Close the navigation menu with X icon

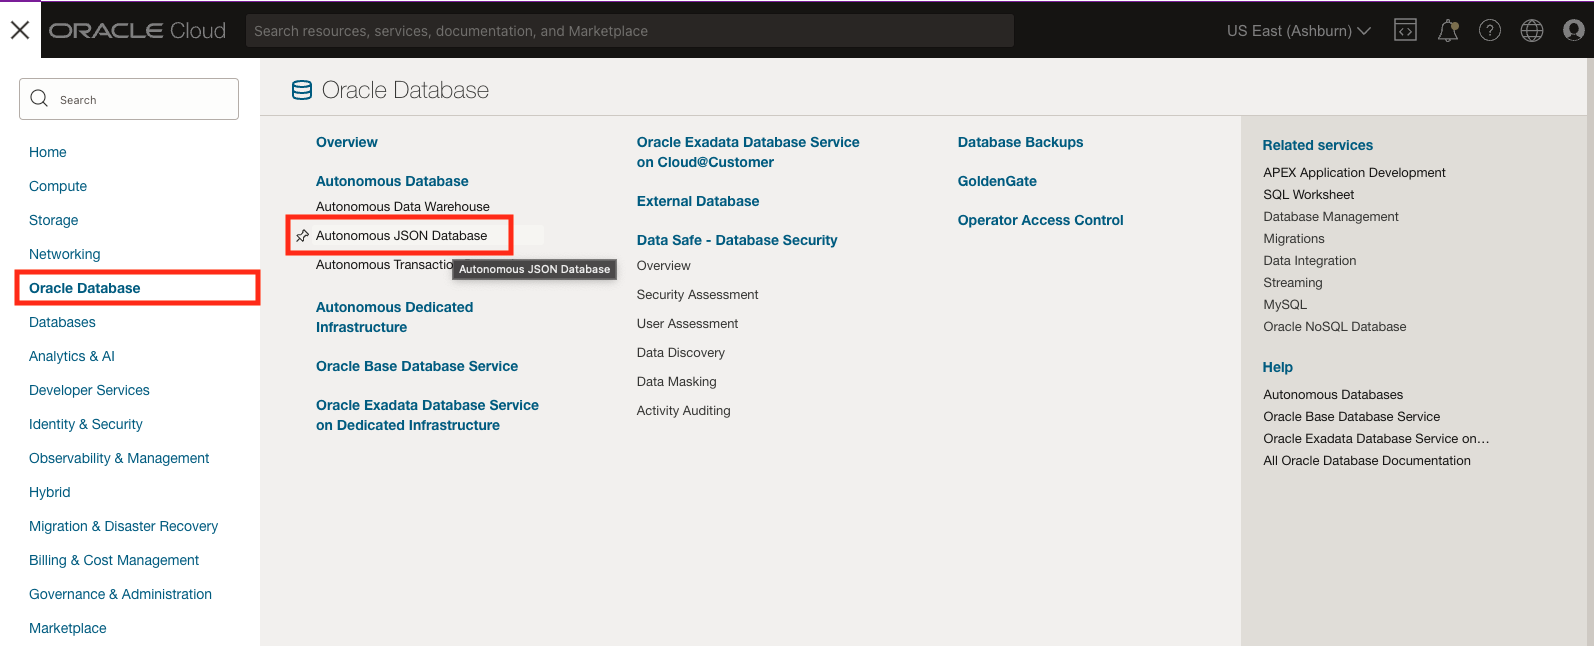[20, 30]
